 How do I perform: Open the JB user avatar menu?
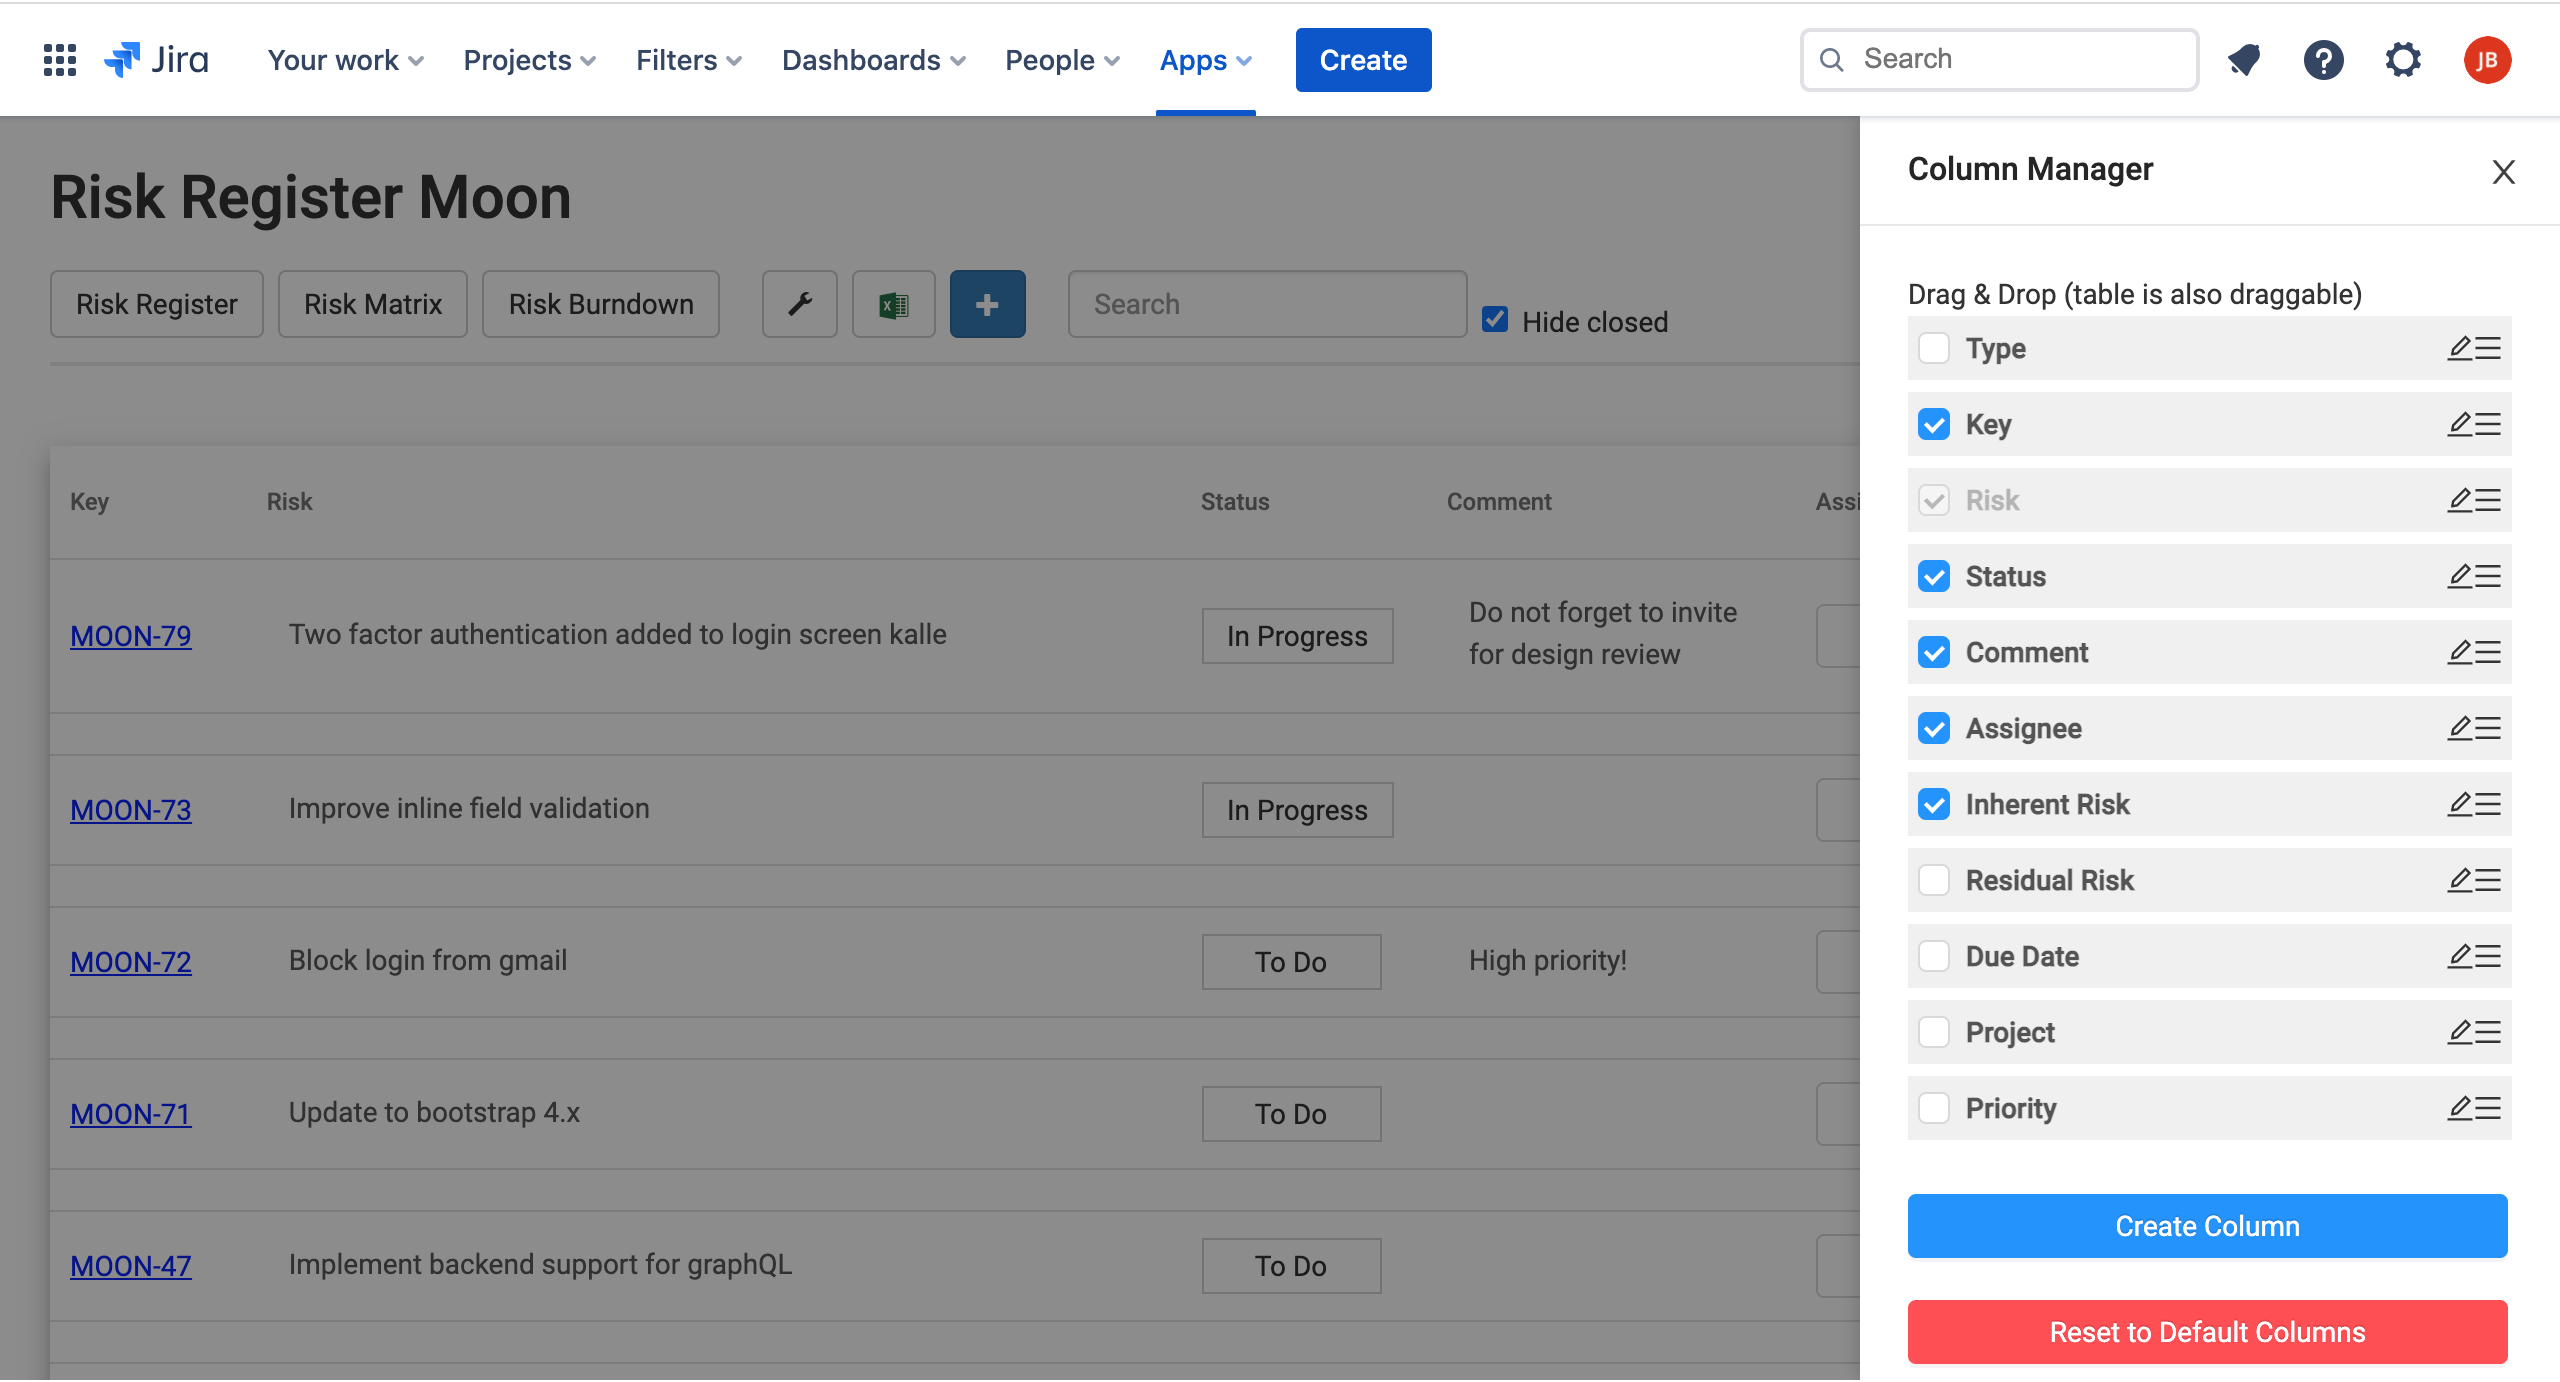(2487, 60)
